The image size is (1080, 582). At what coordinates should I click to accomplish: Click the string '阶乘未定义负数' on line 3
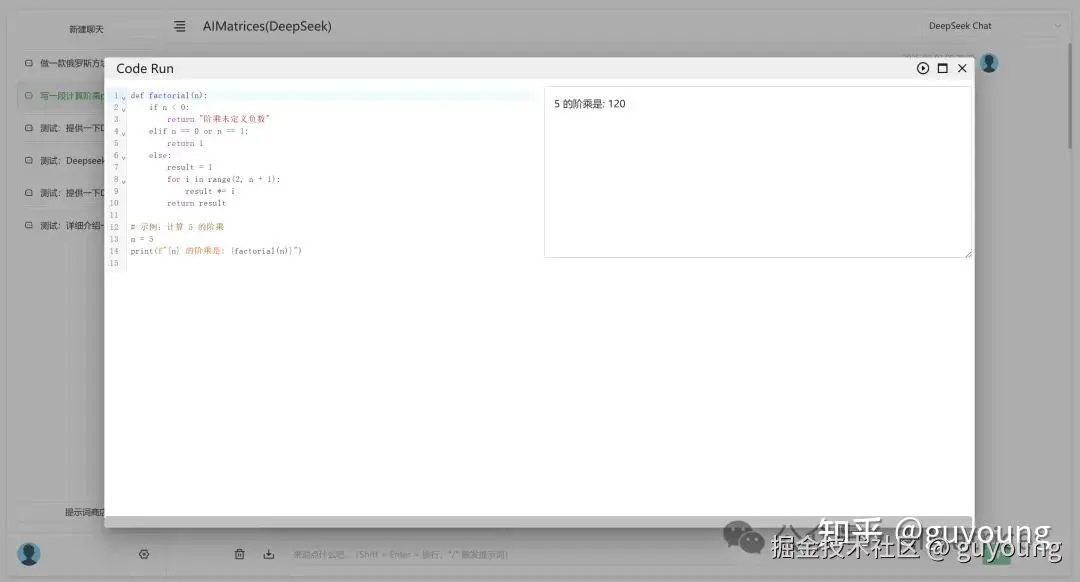pyautogui.click(x=234, y=119)
